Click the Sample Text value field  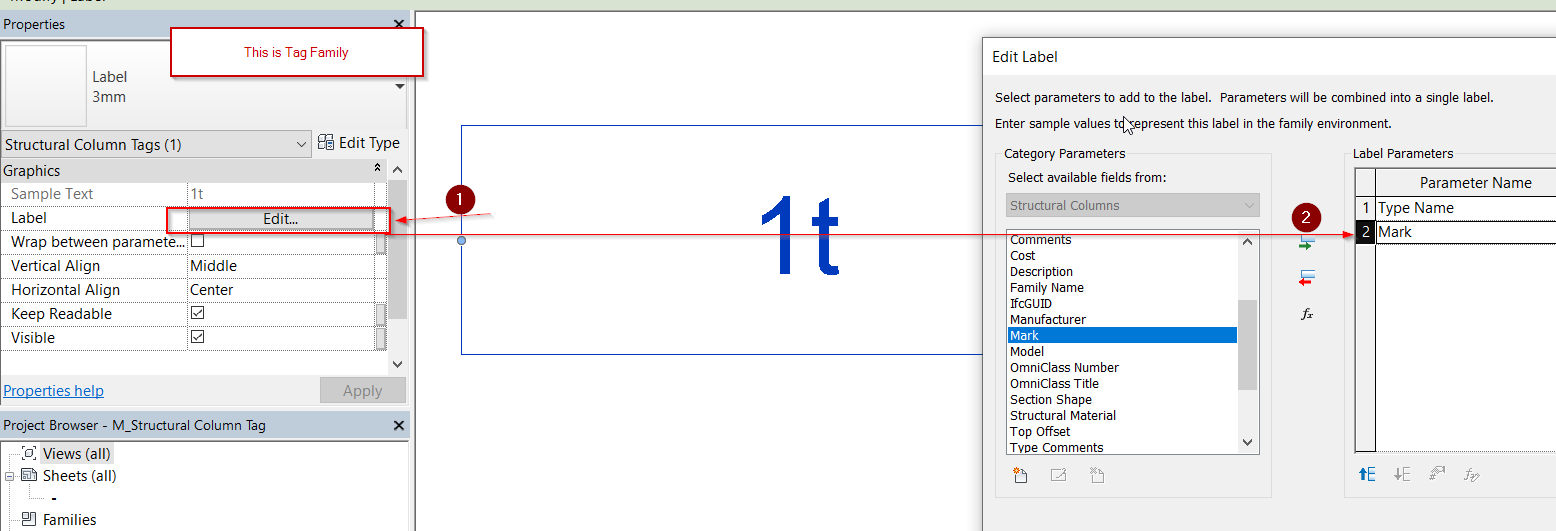[280, 194]
